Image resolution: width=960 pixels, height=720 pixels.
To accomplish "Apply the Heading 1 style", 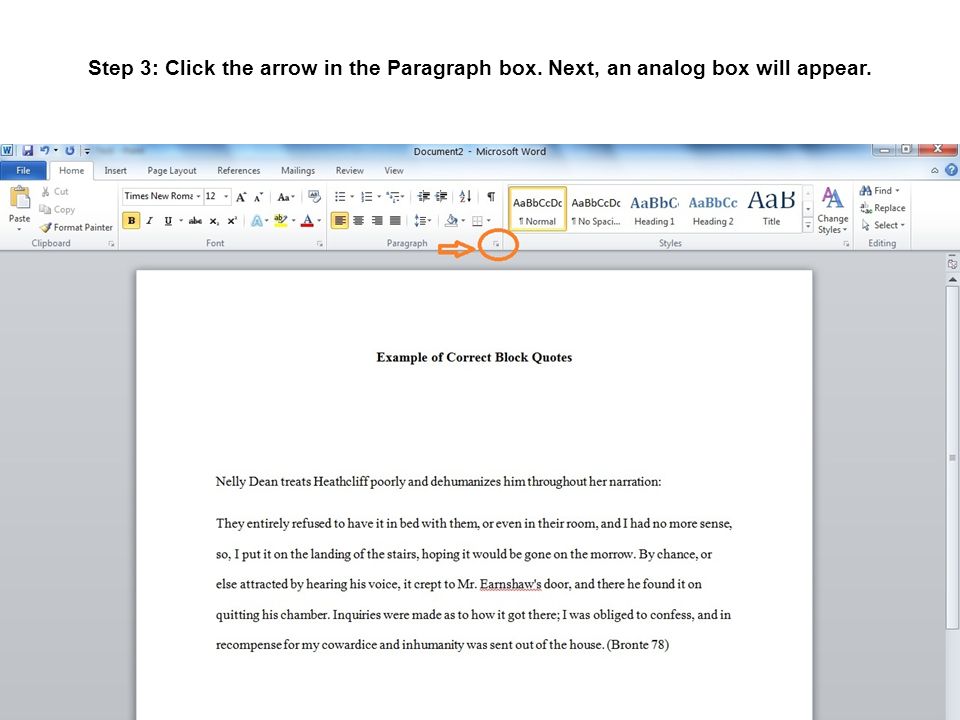I will tap(654, 209).
